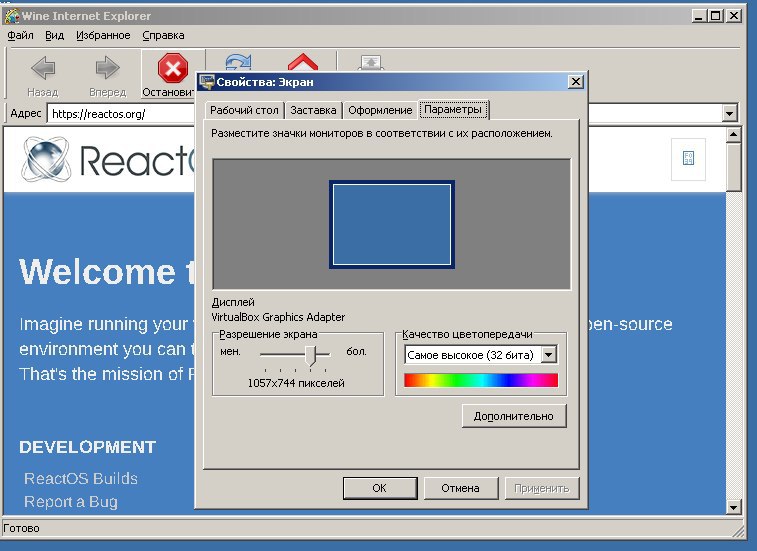Open the Вид menu

click(x=55, y=35)
